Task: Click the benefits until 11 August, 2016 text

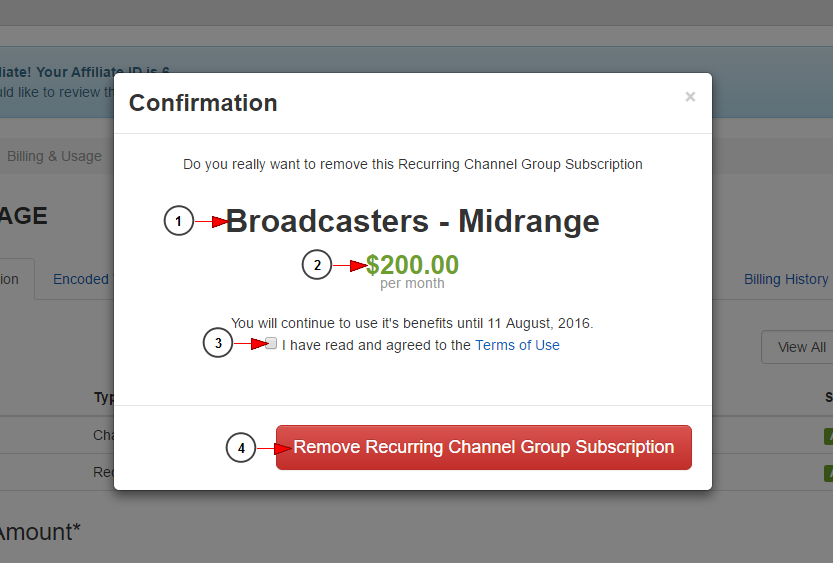Action: (x=412, y=323)
